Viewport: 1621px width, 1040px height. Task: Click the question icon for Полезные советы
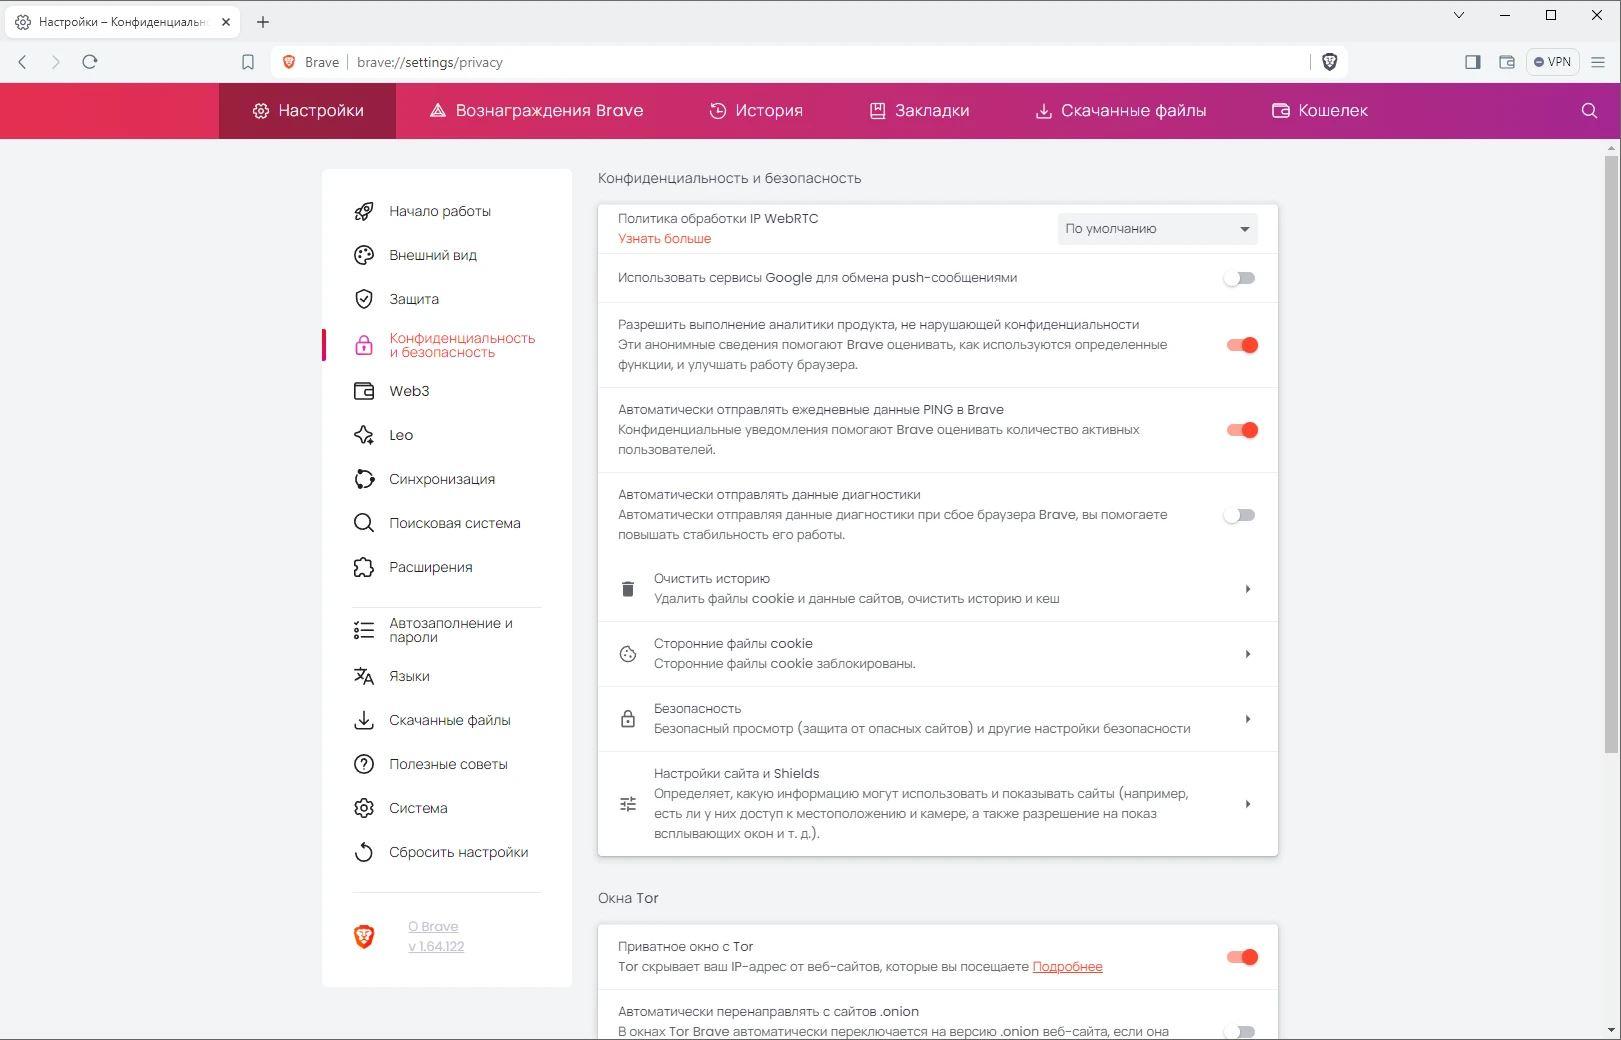click(364, 764)
